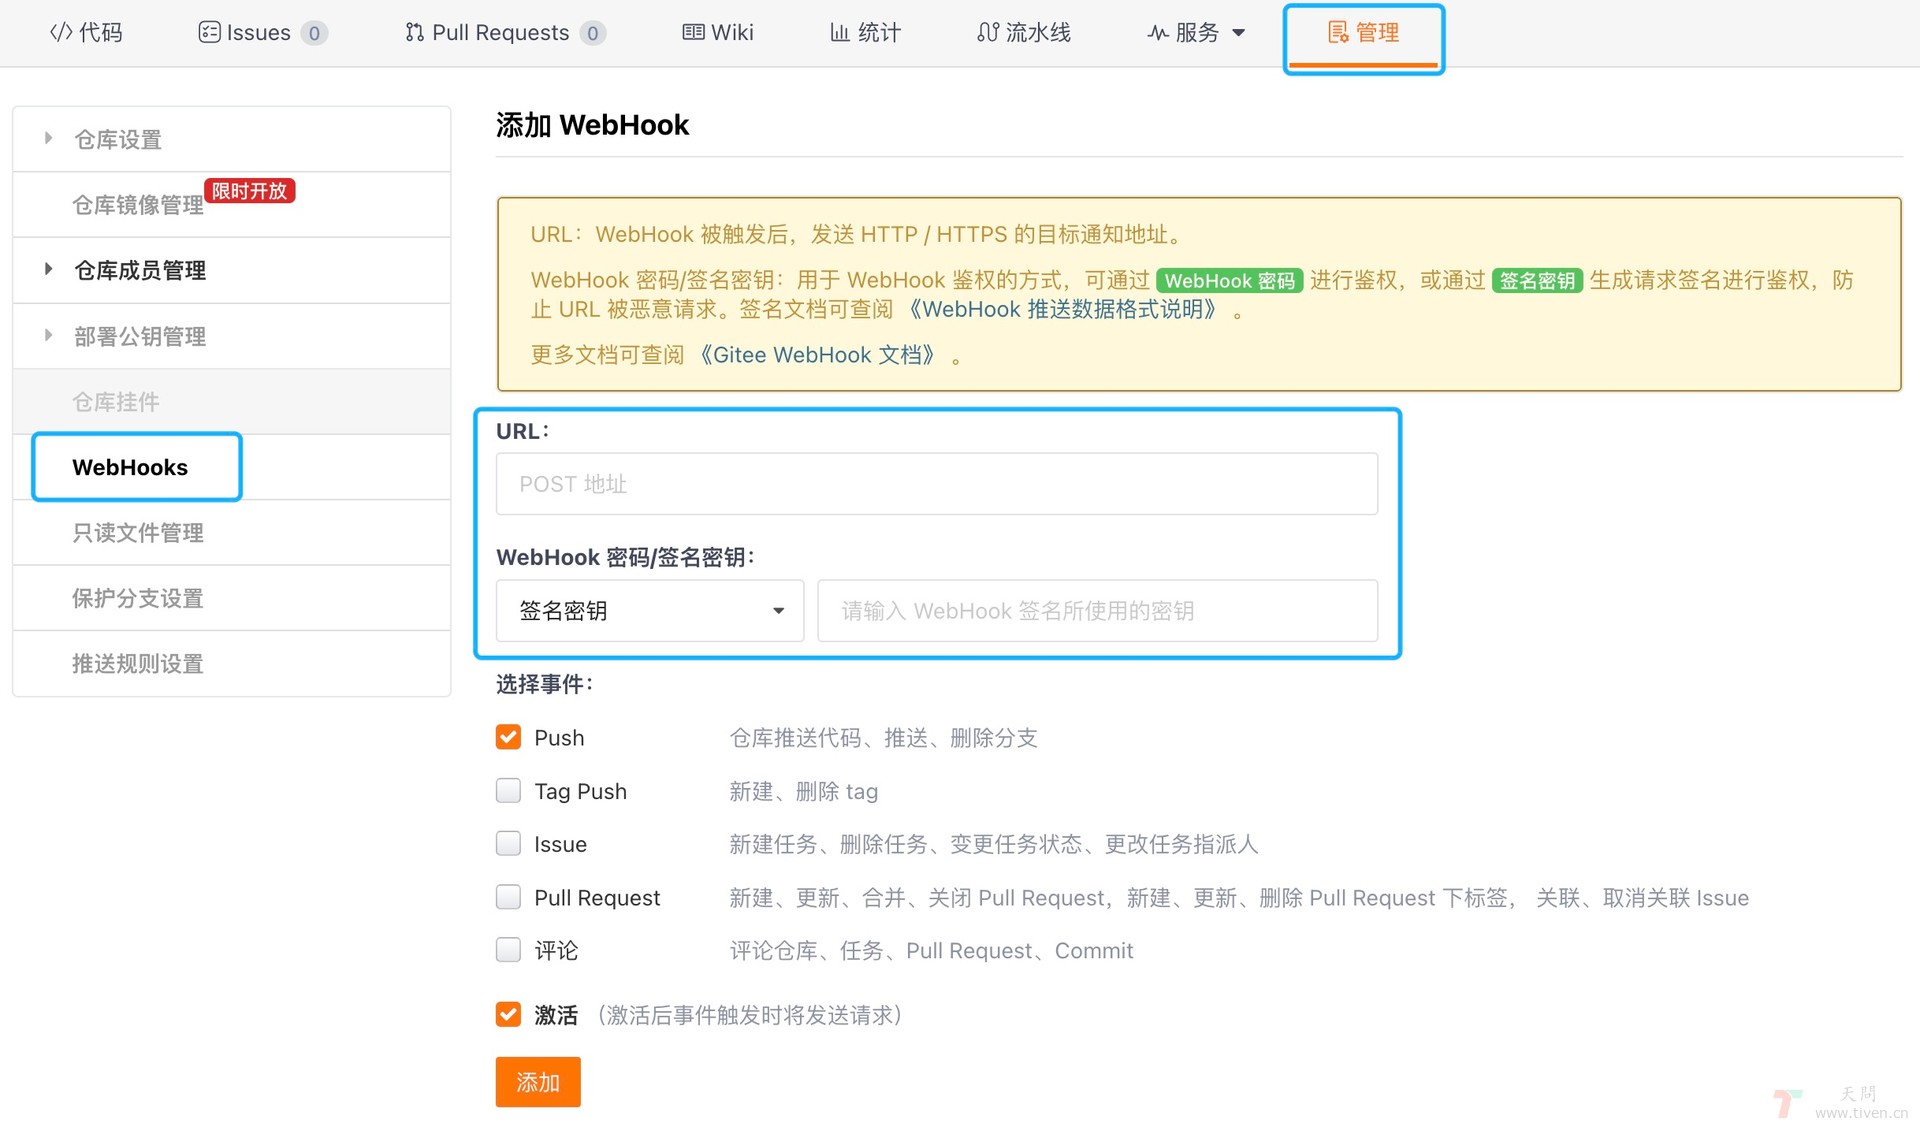Click the Pull Requests branch icon
Viewport: 1920px width, 1130px height.
414,32
